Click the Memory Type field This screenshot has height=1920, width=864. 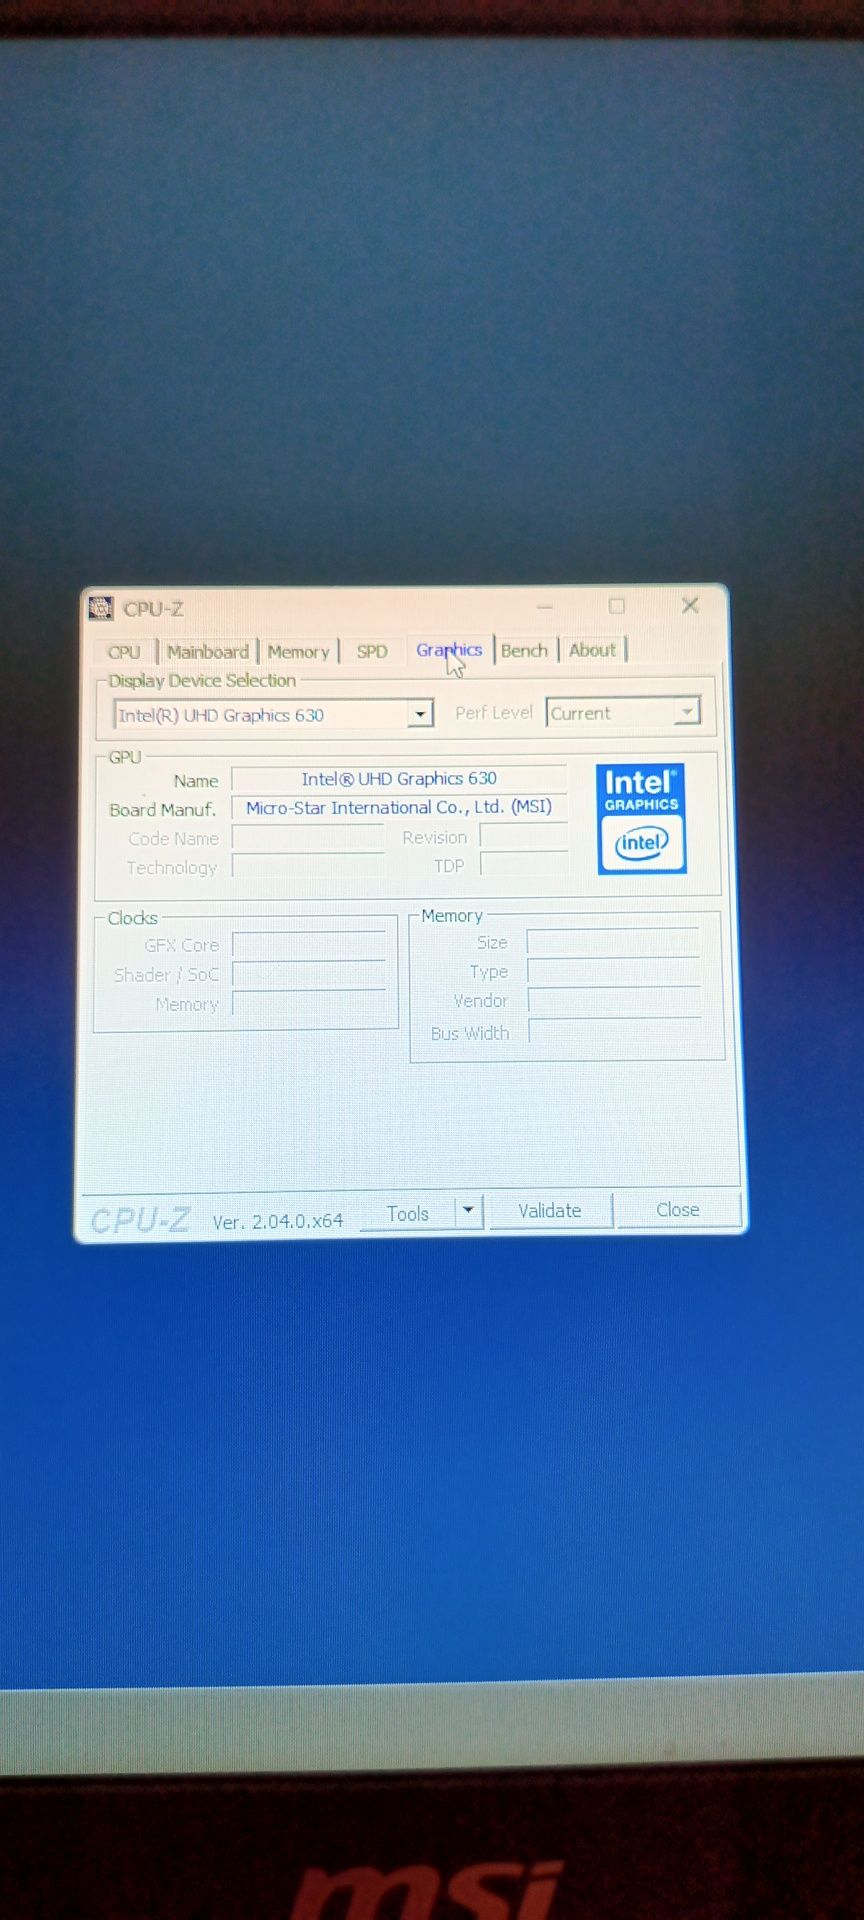pyautogui.click(x=613, y=970)
